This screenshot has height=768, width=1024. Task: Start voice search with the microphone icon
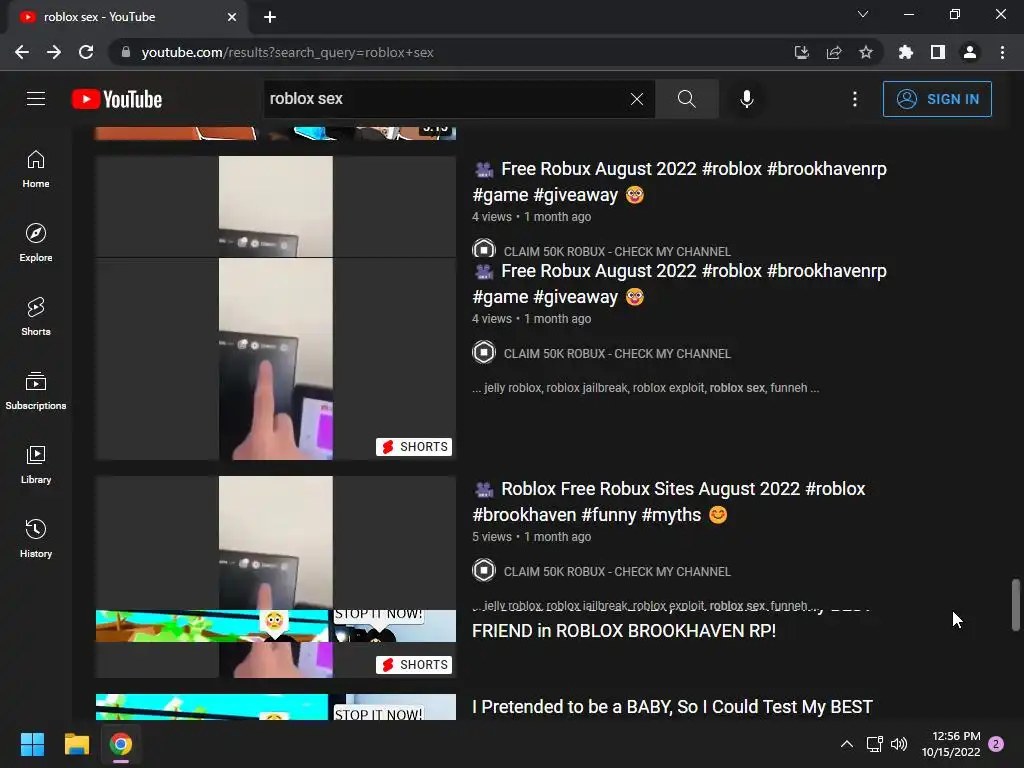point(746,99)
